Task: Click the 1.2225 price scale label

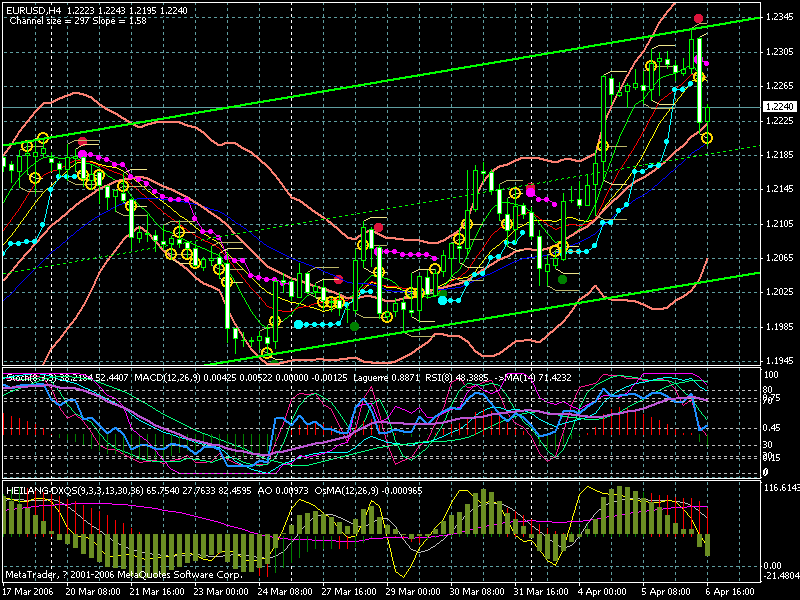Action: click(779, 120)
